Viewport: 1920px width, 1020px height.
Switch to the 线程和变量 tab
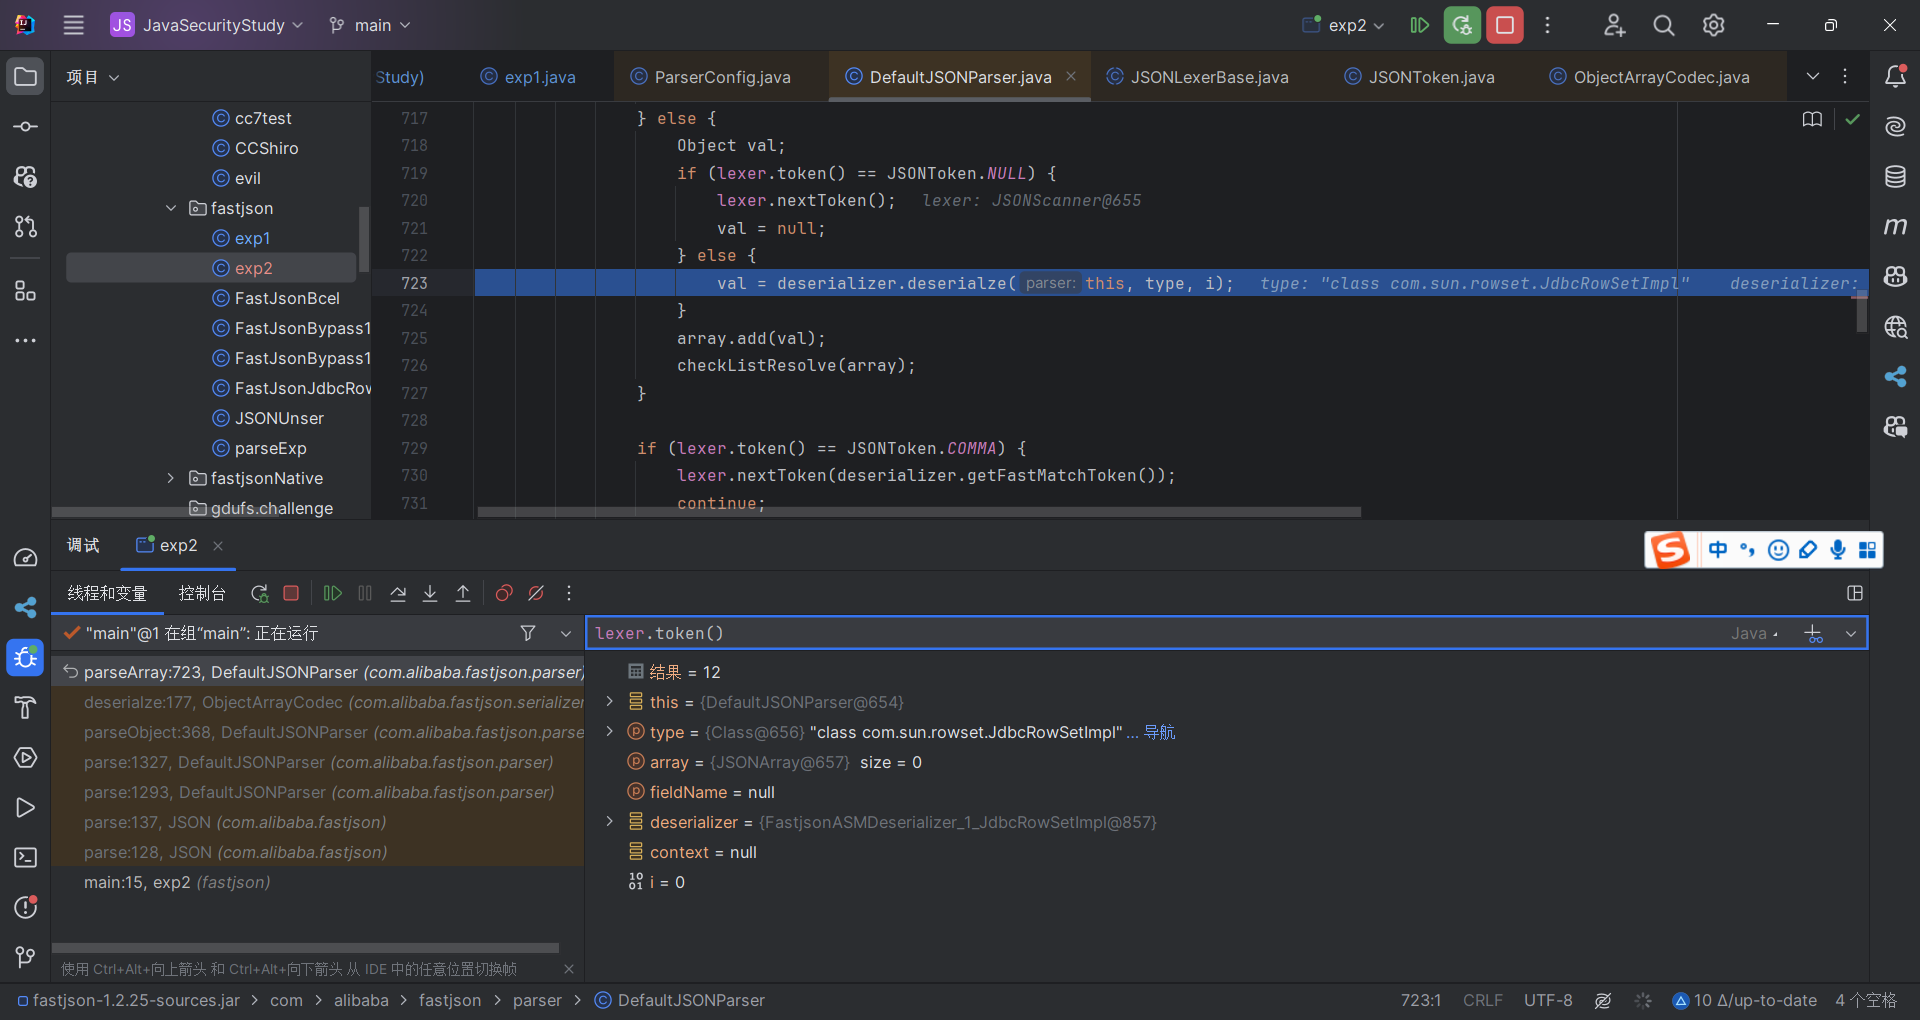107,593
